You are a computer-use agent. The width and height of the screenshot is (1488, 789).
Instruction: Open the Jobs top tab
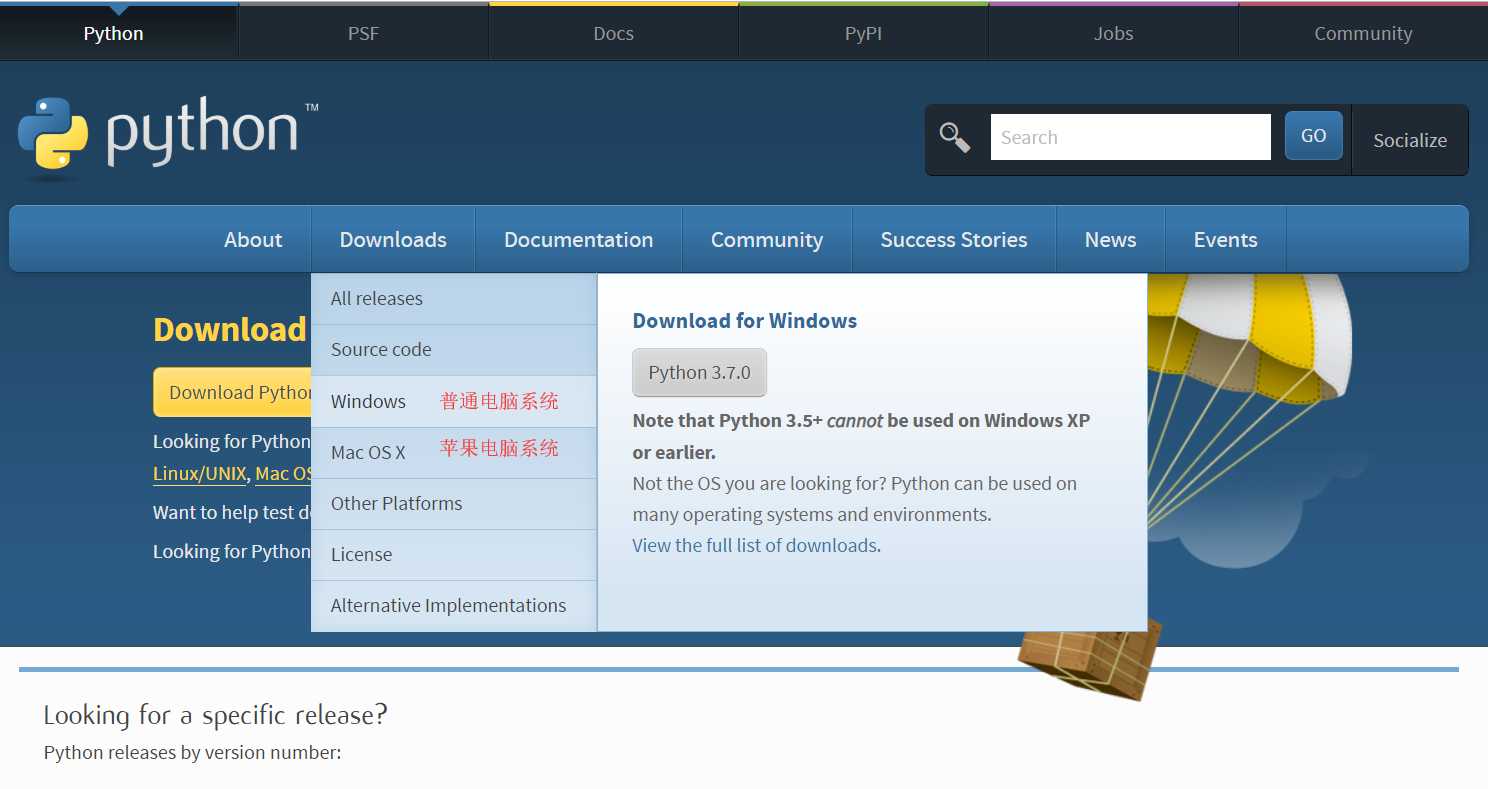coord(1113,33)
